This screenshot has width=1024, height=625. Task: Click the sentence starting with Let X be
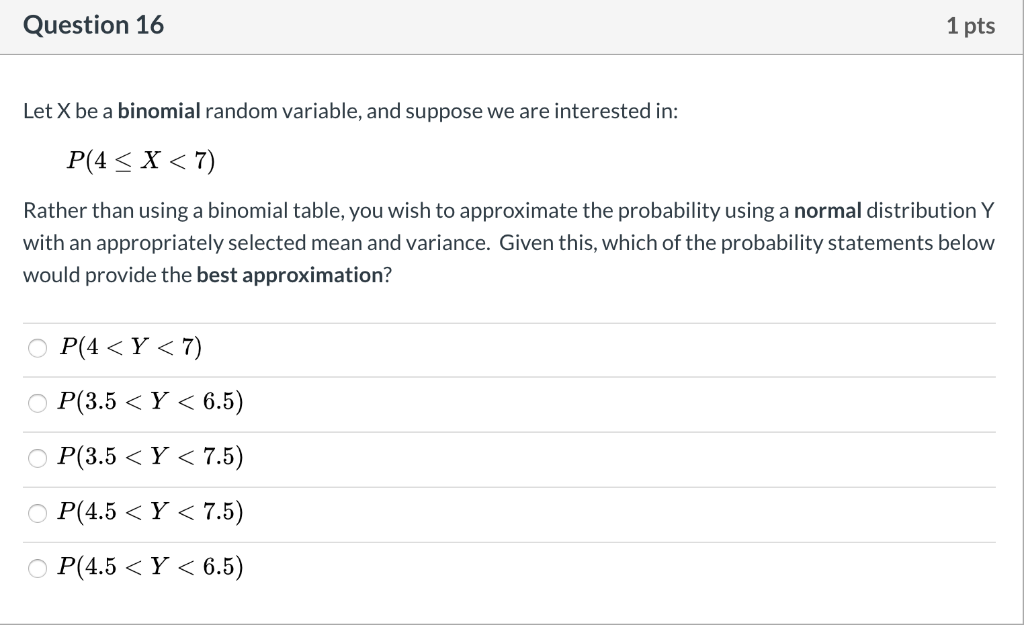tap(351, 111)
